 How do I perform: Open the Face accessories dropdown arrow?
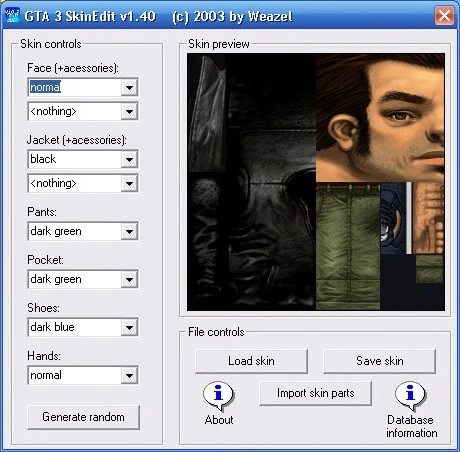point(129,112)
